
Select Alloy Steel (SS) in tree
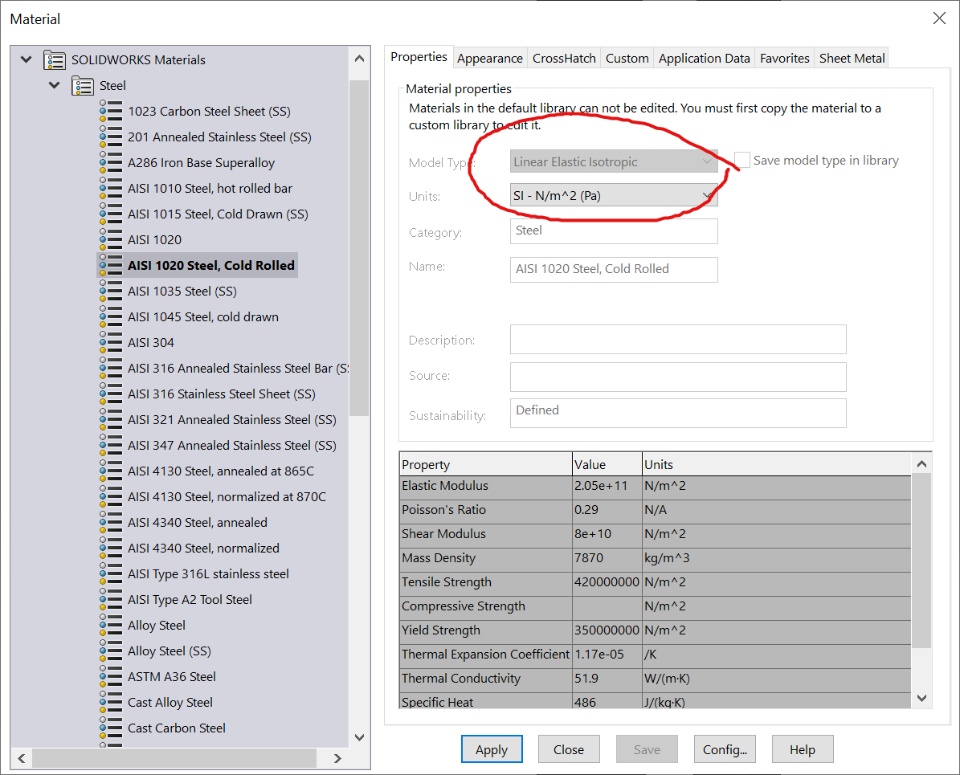click(169, 651)
